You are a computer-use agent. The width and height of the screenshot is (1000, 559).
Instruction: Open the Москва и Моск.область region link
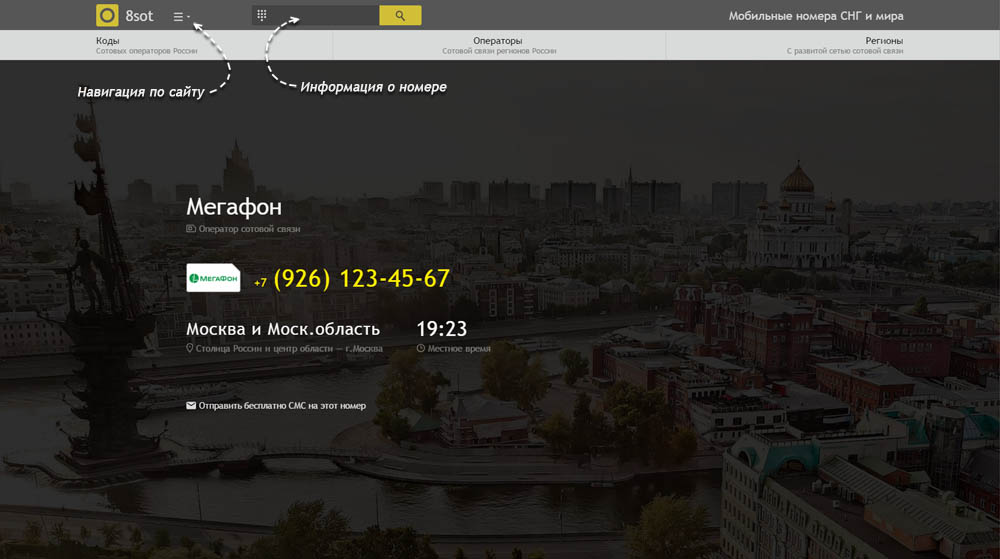[x=283, y=329]
